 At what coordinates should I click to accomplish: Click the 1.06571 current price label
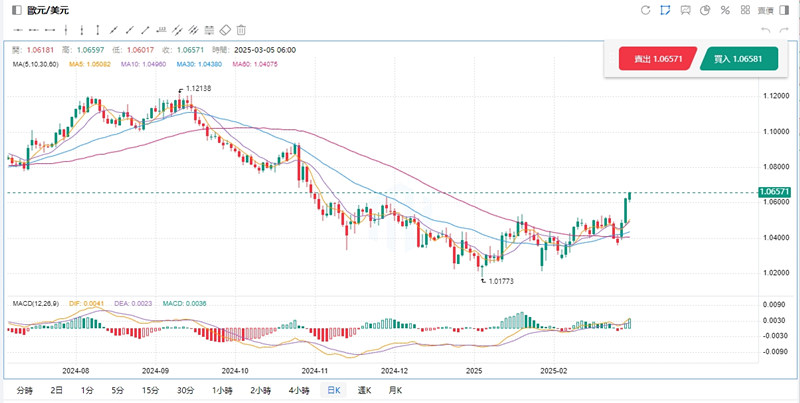click(x=775, y=191)
